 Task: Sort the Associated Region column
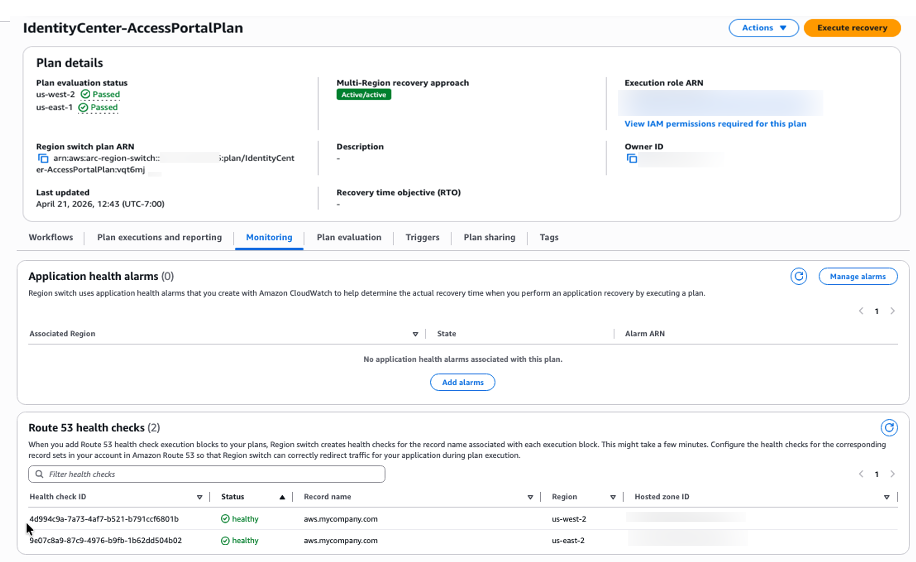pos(415,334)
